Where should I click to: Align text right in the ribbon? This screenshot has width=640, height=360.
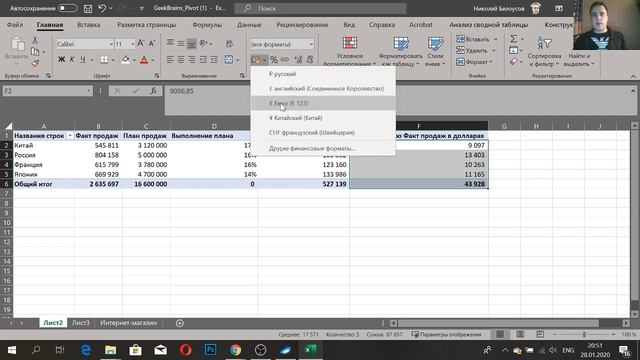pos(191,60)
